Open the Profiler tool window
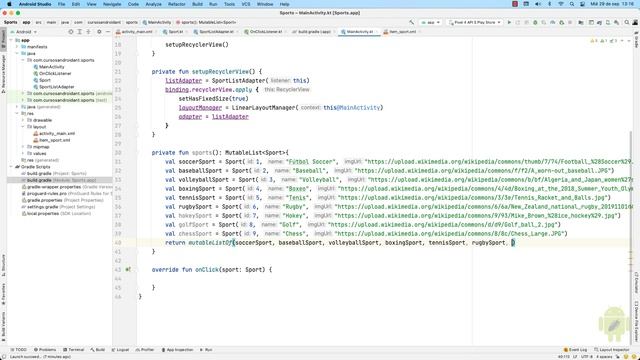 point(145,350)
